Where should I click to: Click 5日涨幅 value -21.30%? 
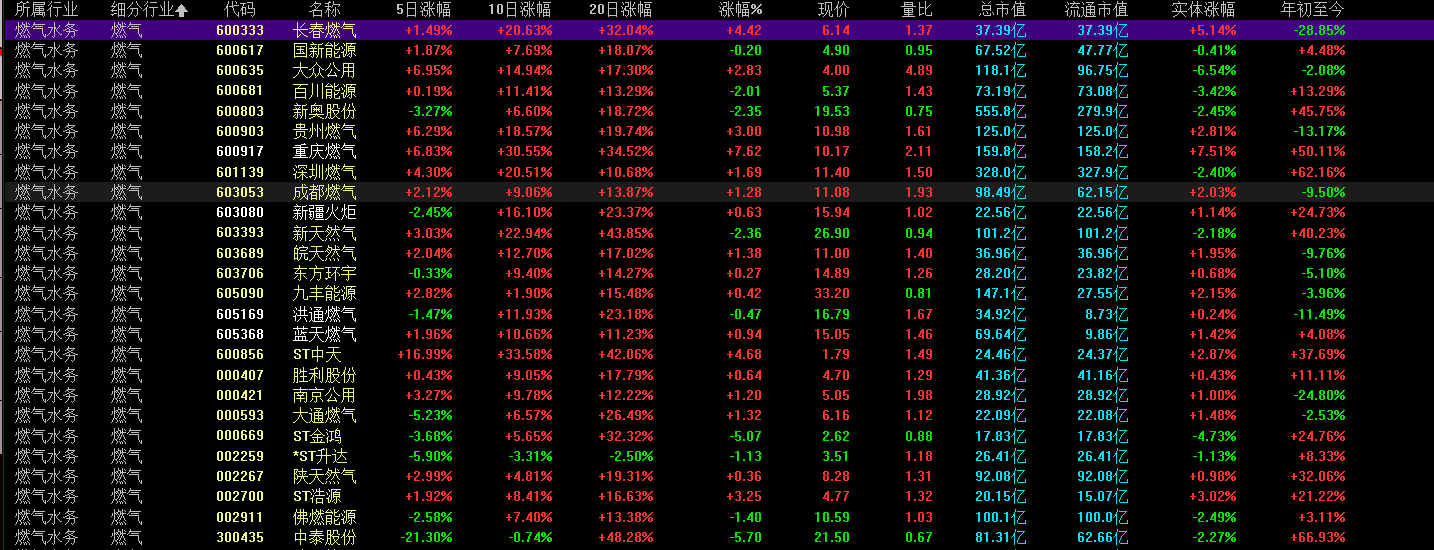click(425, 537)
